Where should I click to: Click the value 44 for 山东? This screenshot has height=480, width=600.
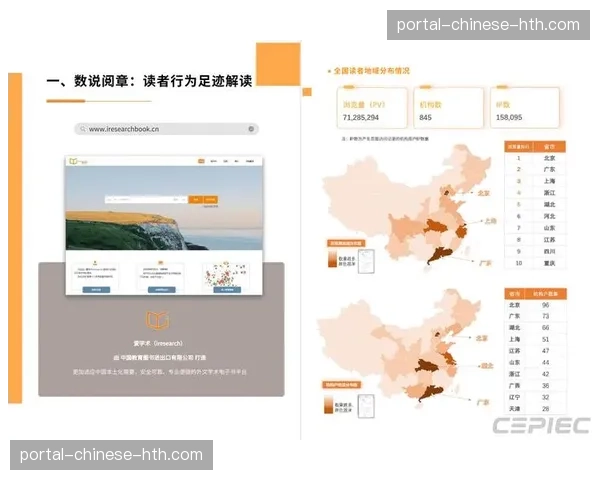tap(546, 362)
